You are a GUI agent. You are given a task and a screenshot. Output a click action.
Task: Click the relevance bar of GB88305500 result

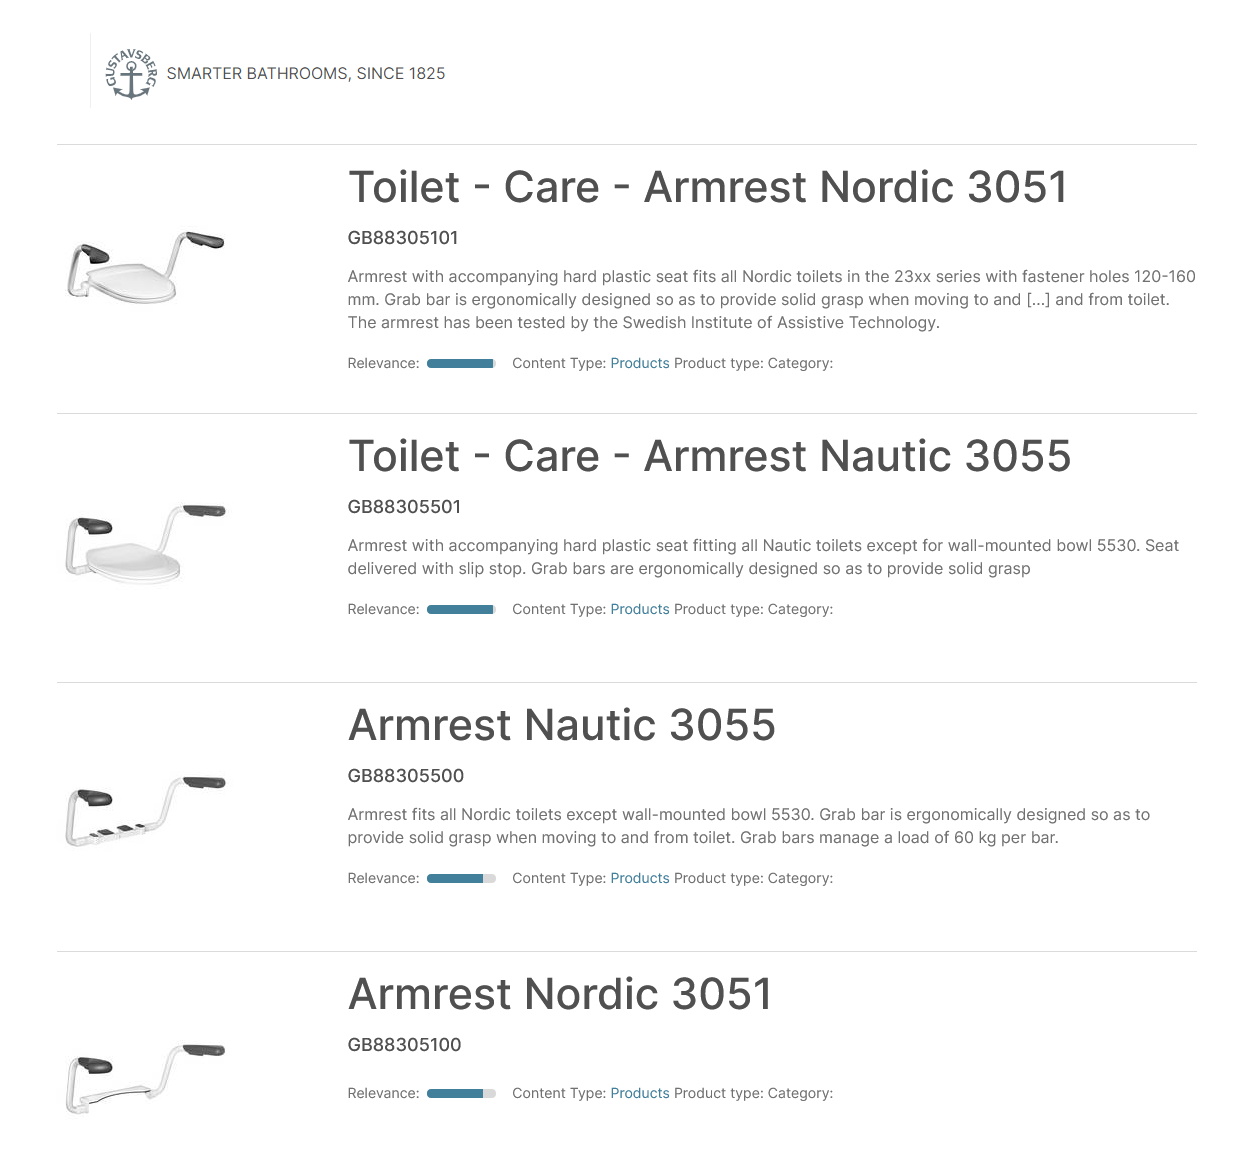[461, 879]
